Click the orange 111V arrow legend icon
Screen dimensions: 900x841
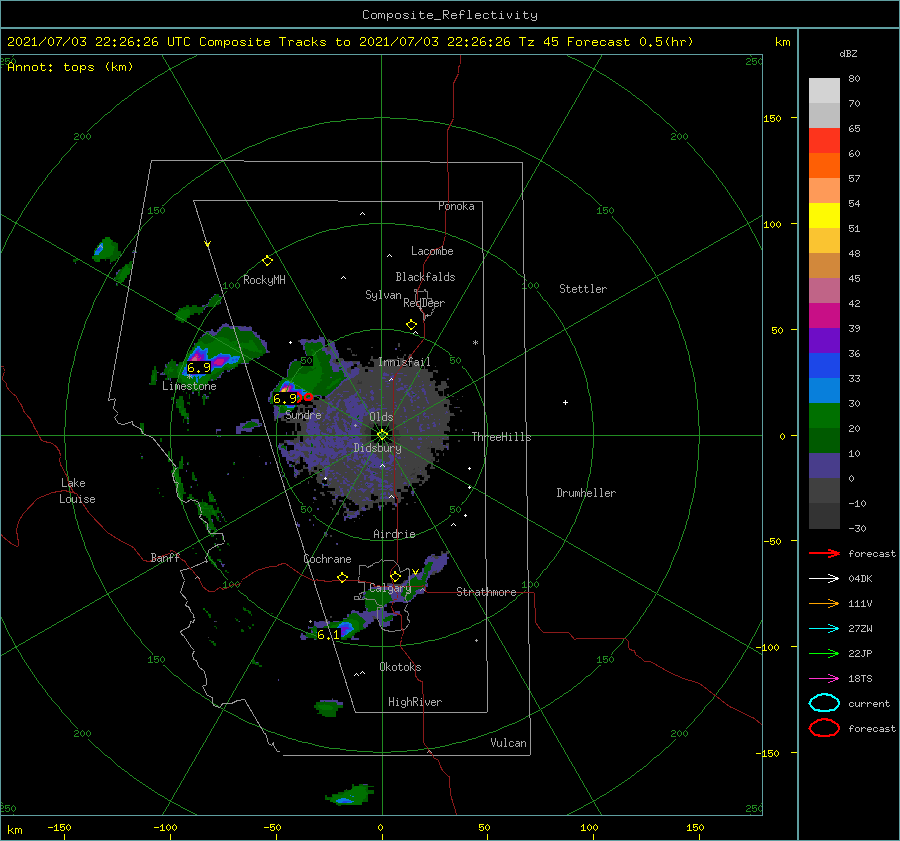coord(824,603)
